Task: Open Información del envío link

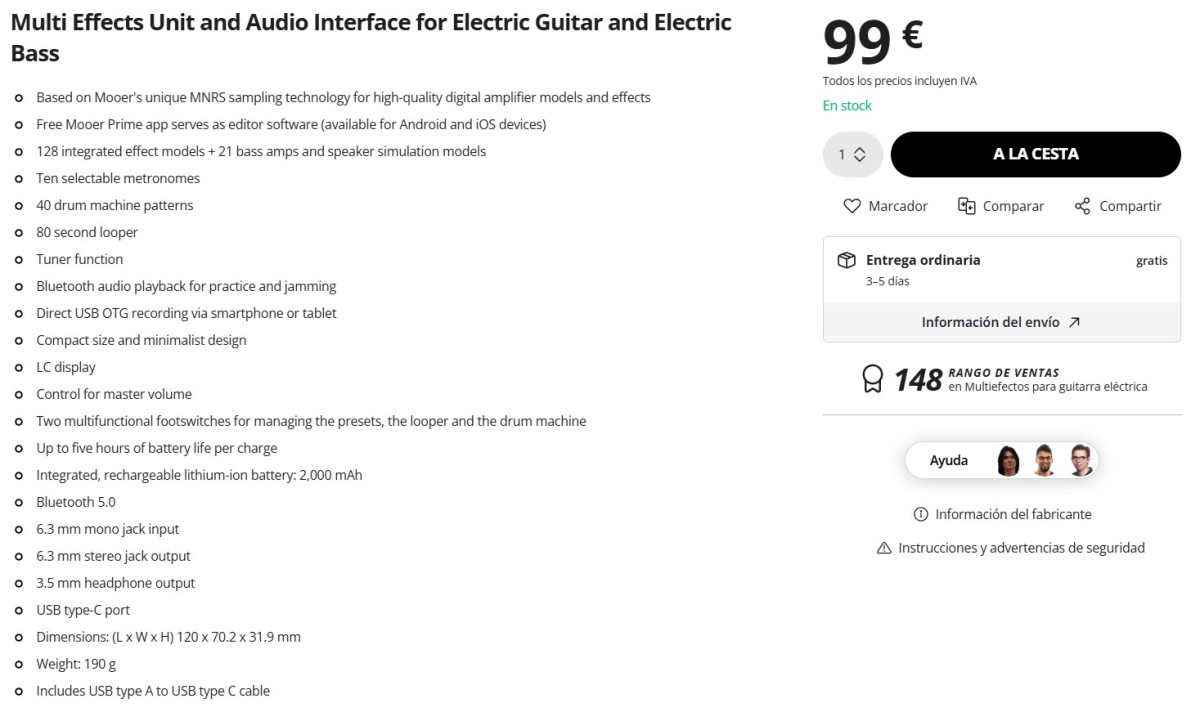Action: point(990,322)
